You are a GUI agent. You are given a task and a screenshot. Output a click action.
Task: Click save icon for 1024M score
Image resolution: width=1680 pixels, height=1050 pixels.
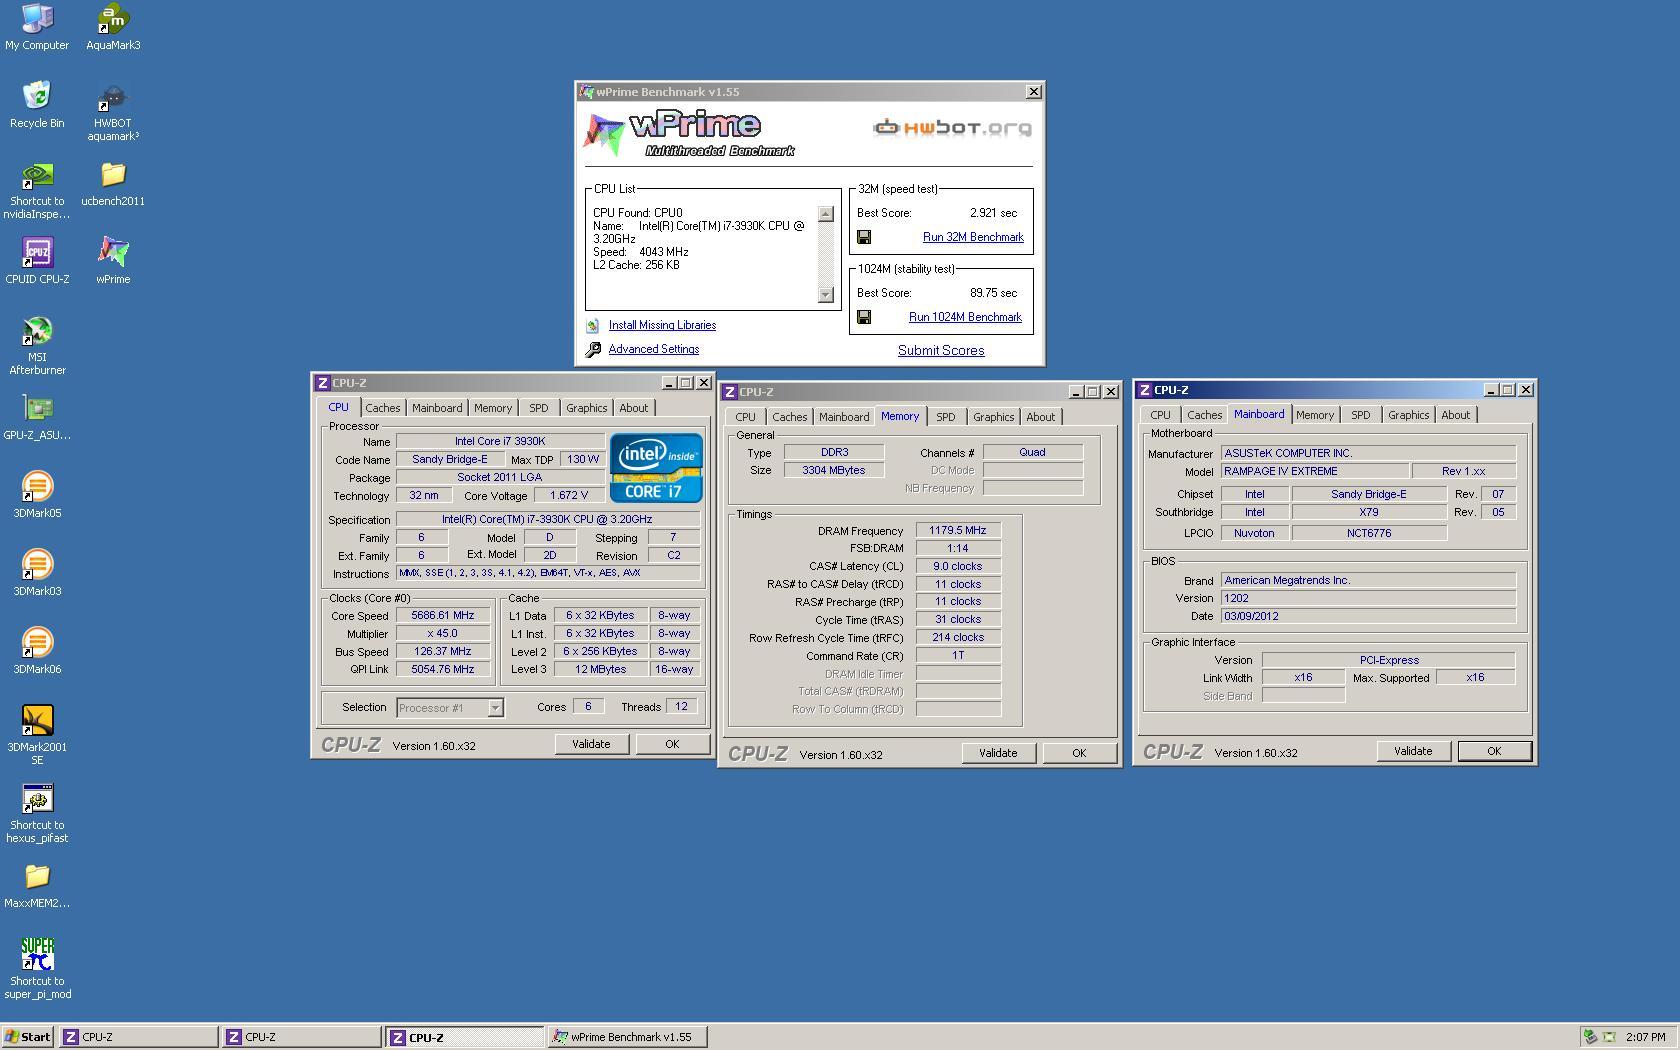pyautogui.click(x=864, y=317)
